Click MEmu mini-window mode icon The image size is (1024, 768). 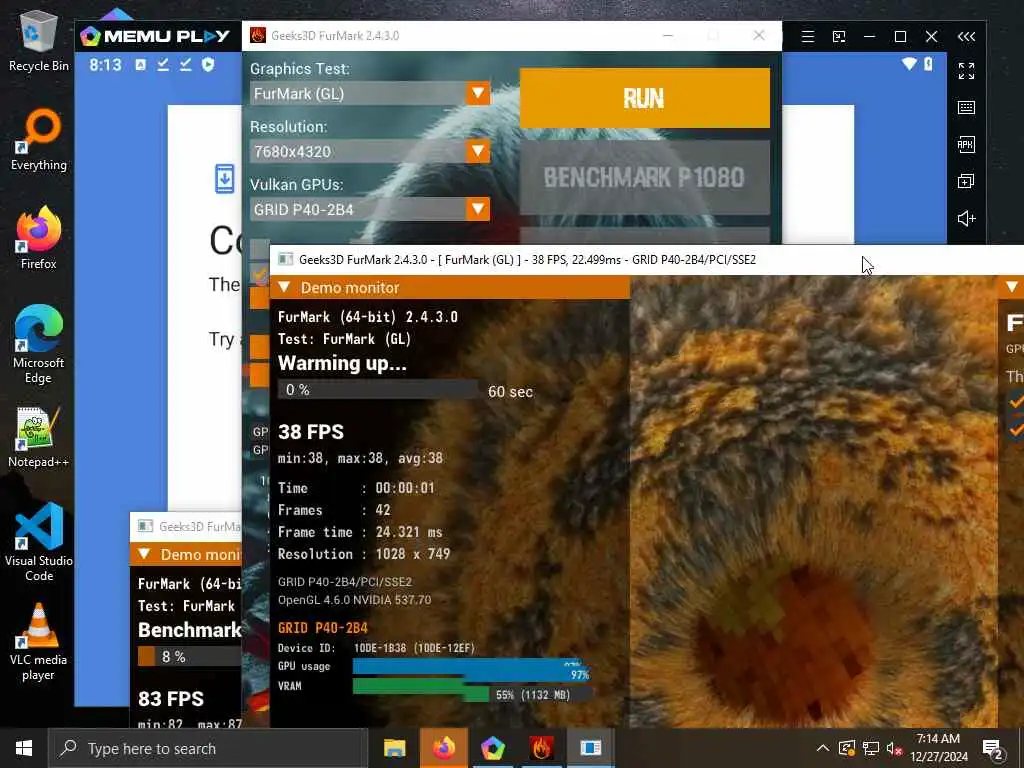(x=839, y=37)
